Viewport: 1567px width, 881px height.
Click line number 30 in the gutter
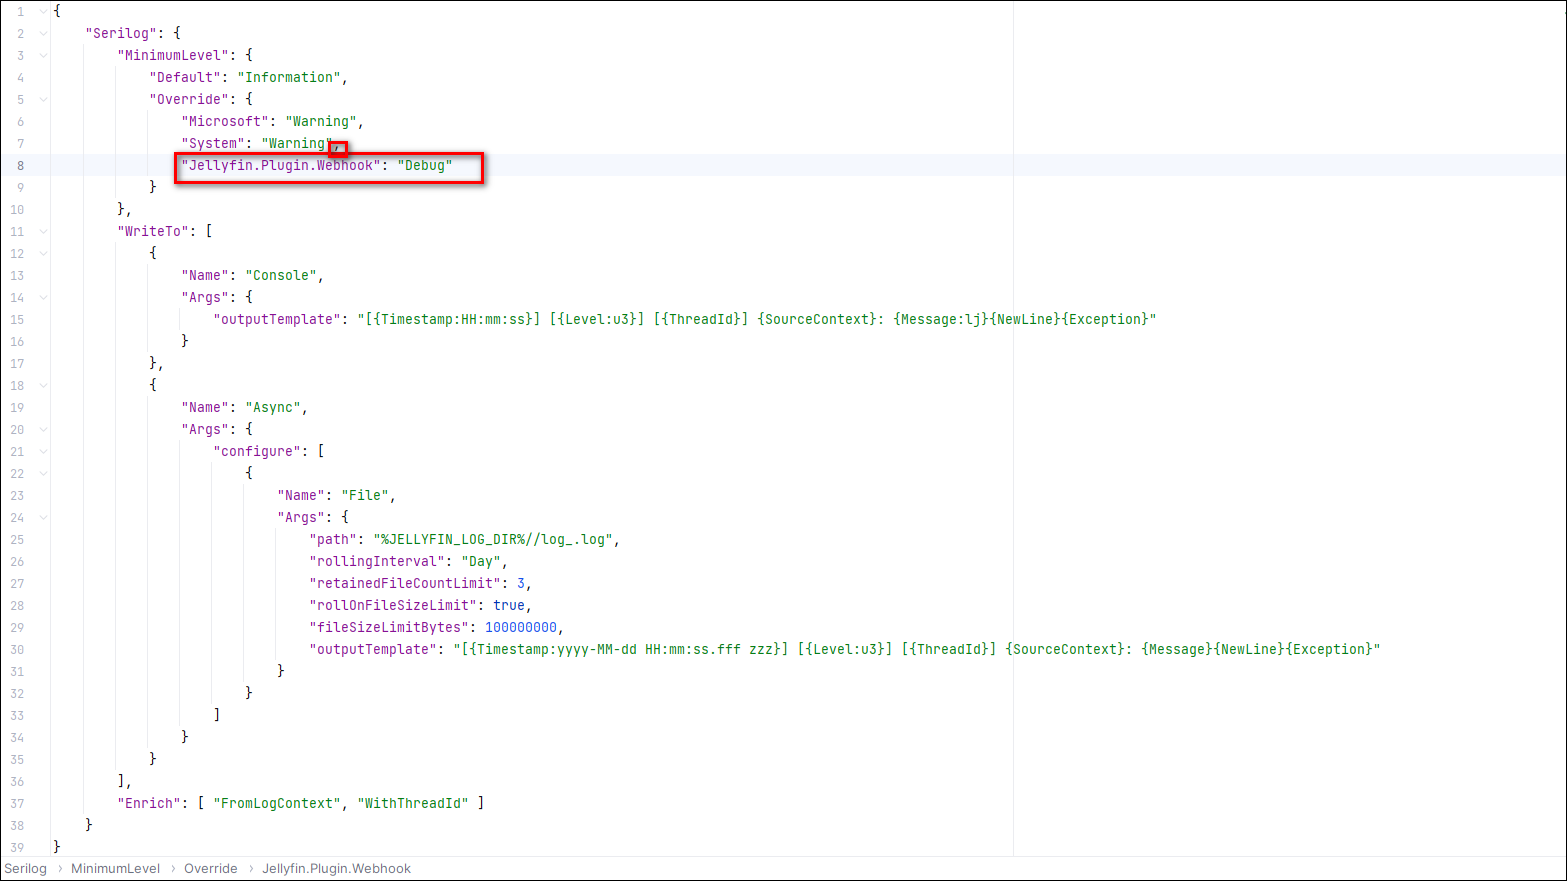point(17,649)
